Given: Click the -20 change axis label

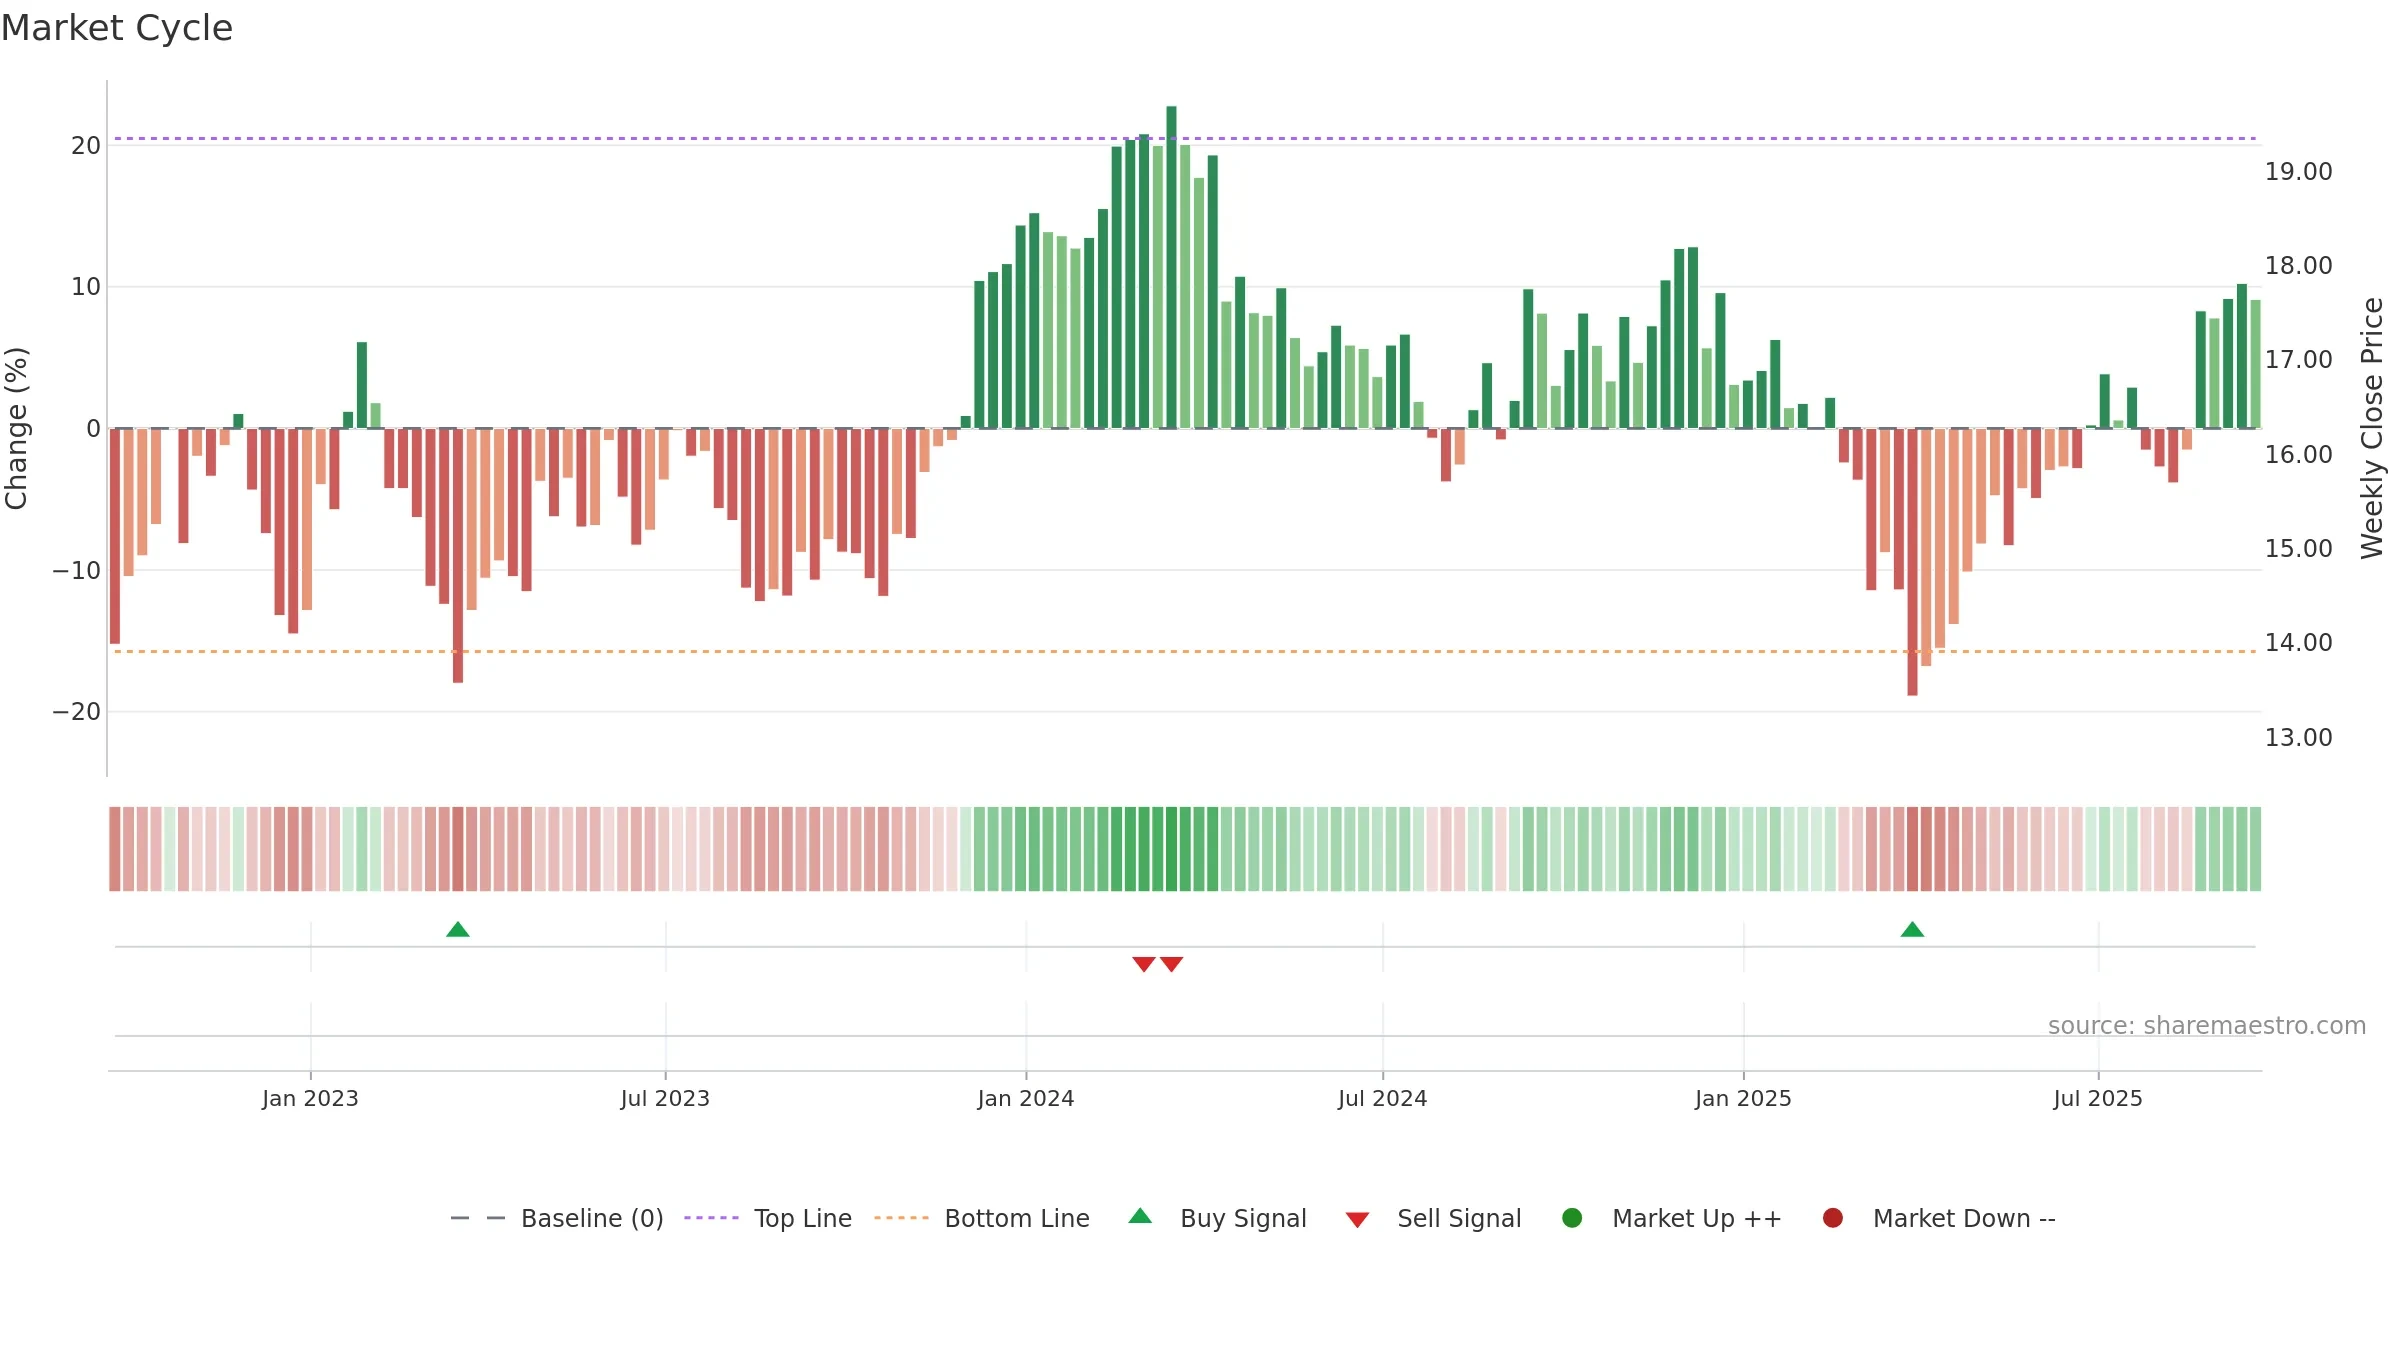Looking at the screenshot, I should [76, 712].
